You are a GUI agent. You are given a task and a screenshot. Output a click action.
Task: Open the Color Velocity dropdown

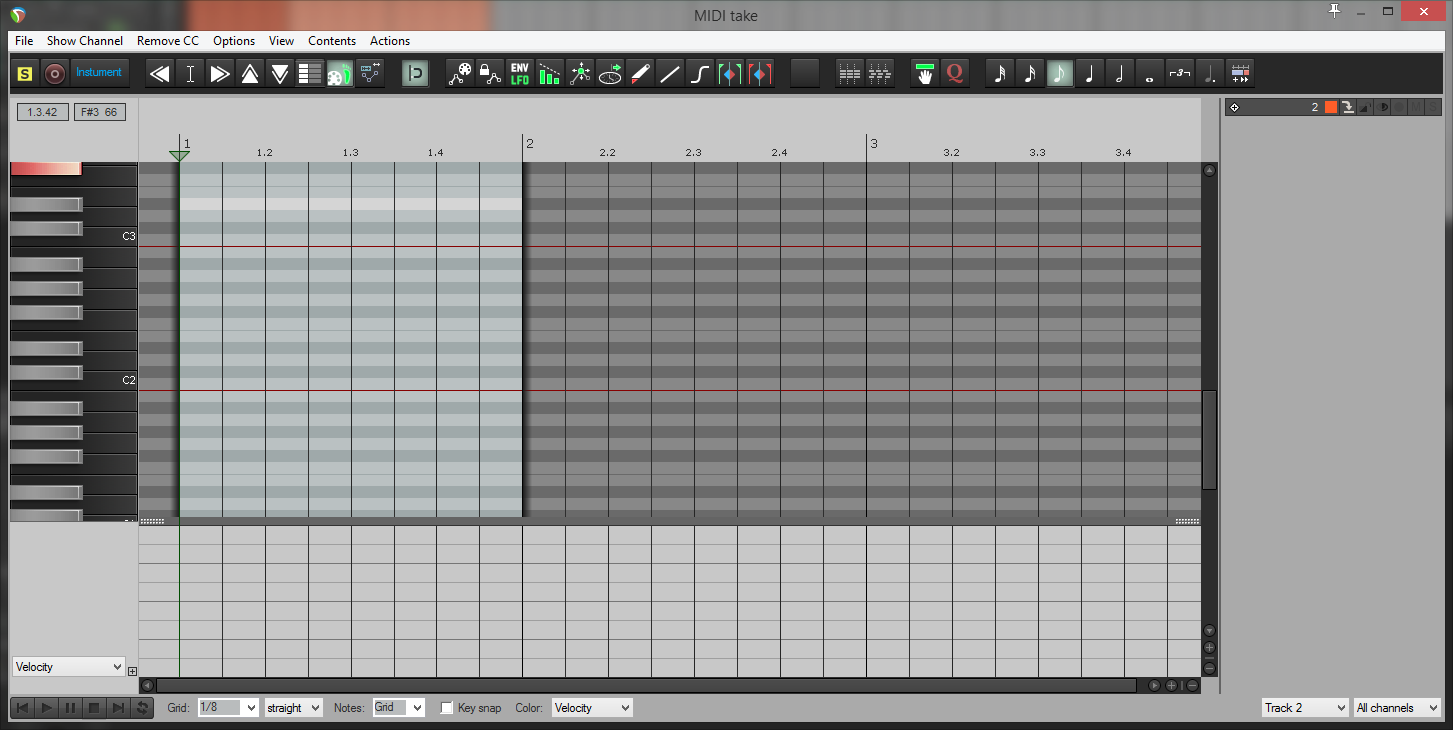592,708
